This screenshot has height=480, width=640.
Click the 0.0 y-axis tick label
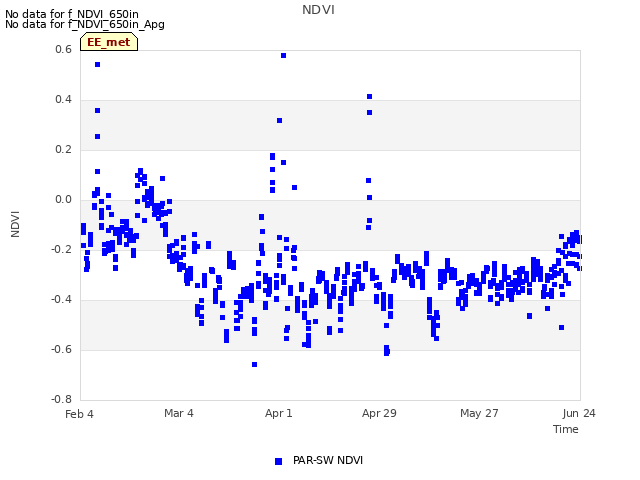click(x=63, y=200)
